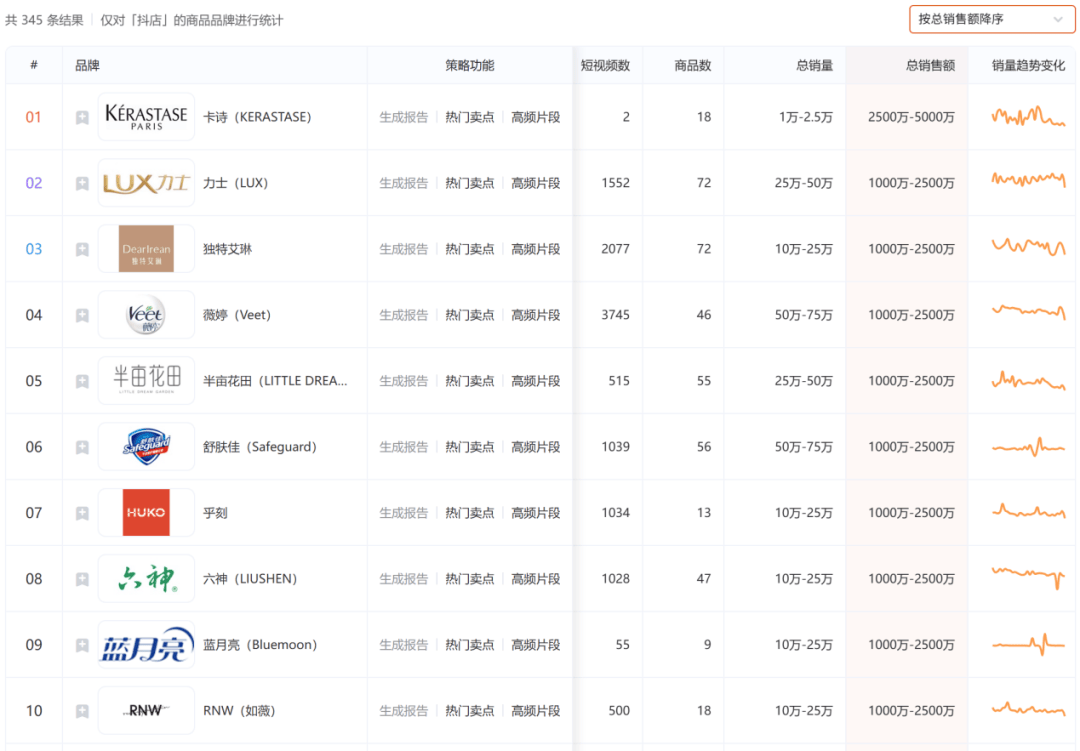This screenshot has height=751, width=1080.
Task: Bookmark the 薇婷 (Veet) brand
Action: click(x=82, y=316)
